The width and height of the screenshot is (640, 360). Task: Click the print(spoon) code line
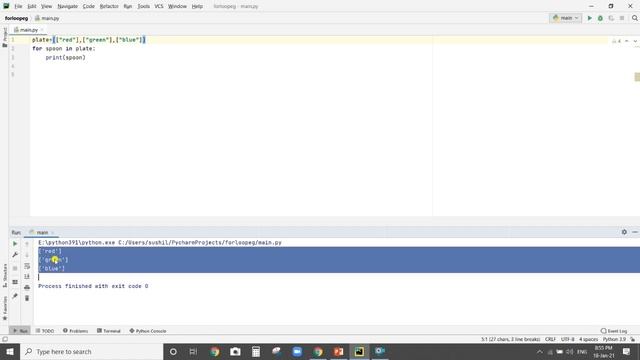(65, 58)
